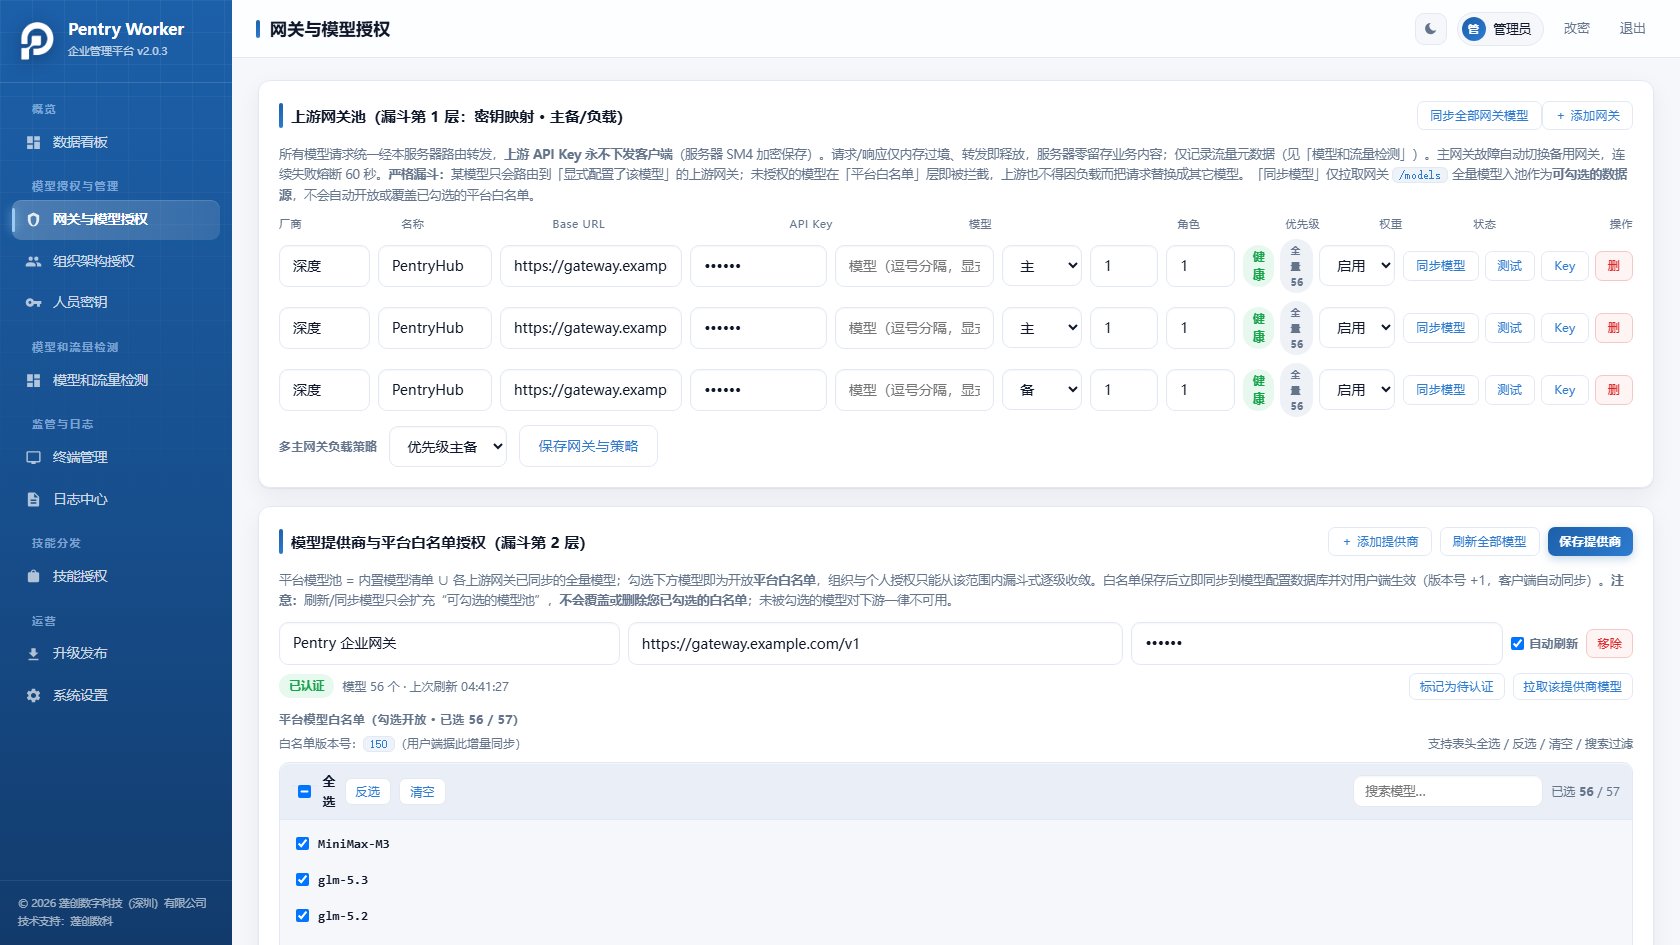Click 保存网关与策略 button
Screen dimensions: 1680x945
point(588,446)
